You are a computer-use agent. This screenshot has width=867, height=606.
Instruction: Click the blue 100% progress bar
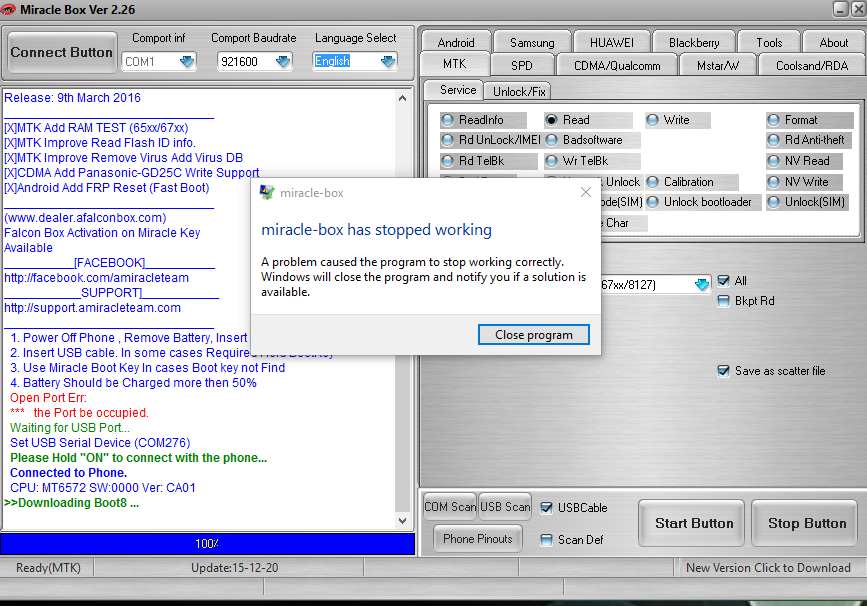tap(207, 544)
